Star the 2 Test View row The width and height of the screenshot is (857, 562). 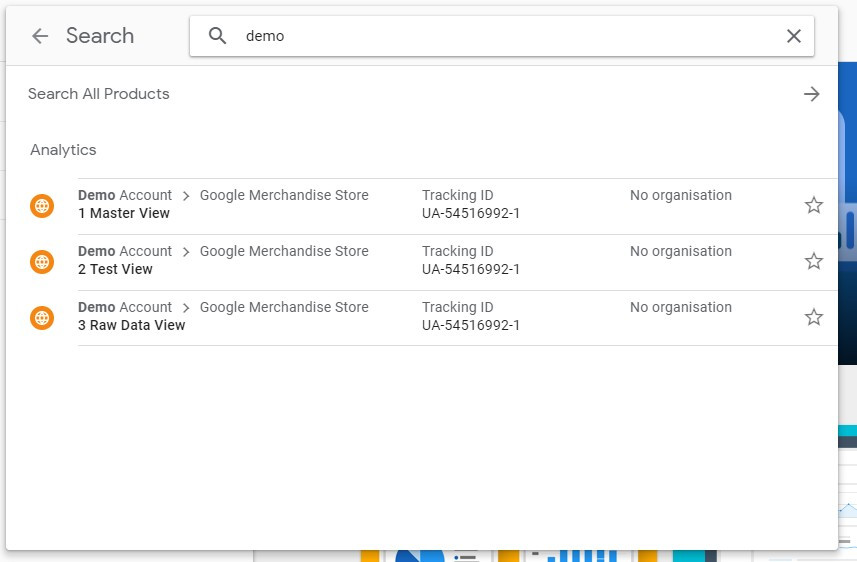pyautogui.click(x=813, y=261)
